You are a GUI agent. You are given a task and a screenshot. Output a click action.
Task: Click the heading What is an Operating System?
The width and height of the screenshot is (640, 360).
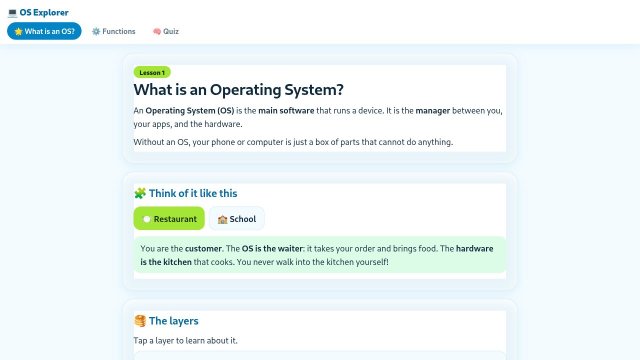[238, 89]
